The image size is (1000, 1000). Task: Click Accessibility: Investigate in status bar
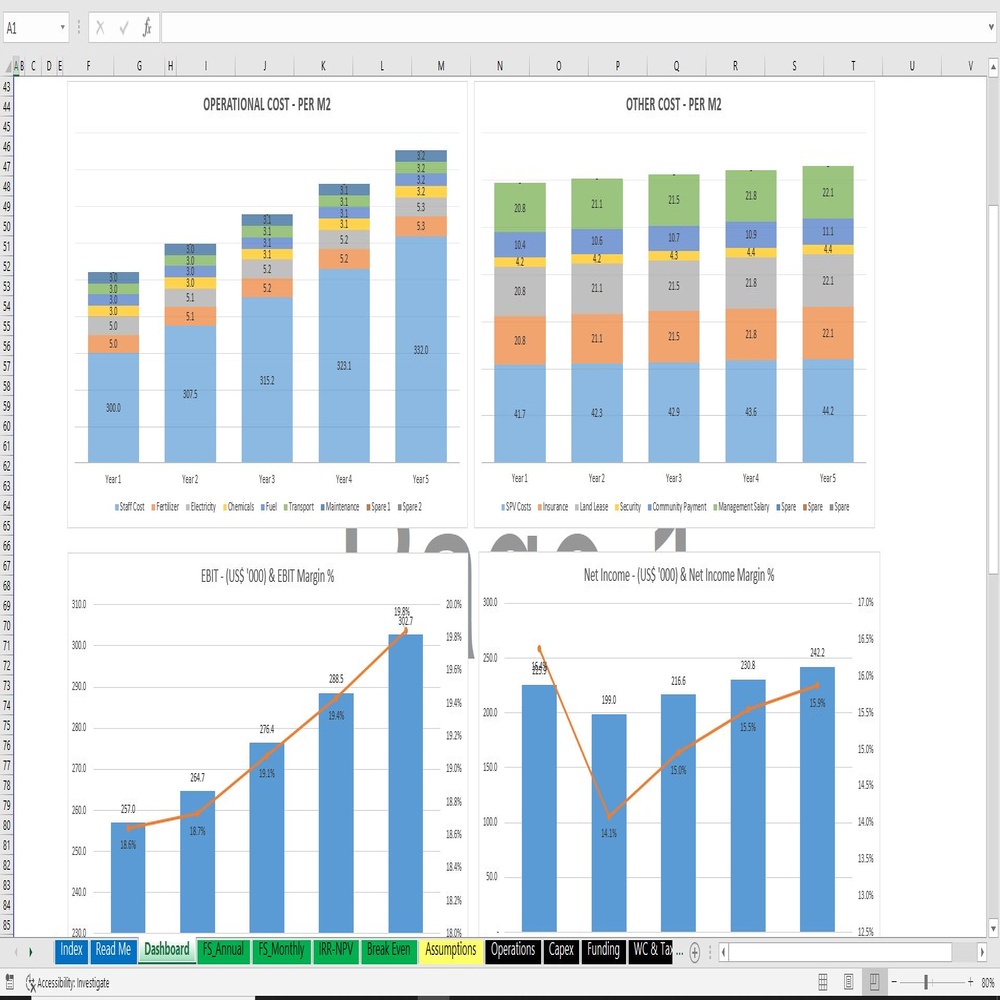pyautogui.click(x=67, y=983)
